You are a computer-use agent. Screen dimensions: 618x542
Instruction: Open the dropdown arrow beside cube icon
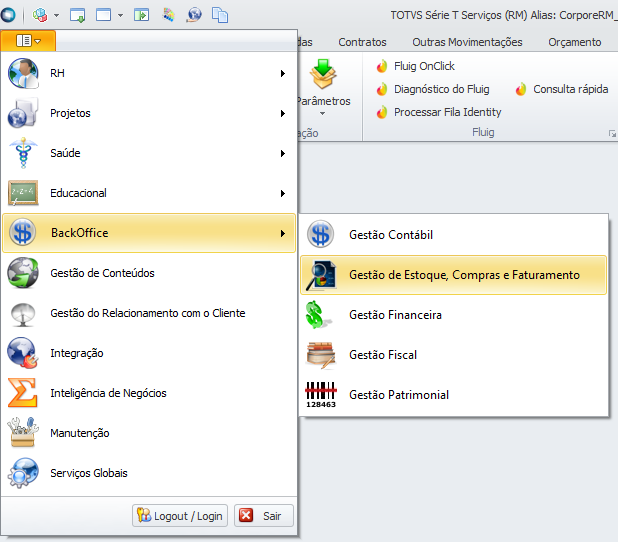tap(56, 16)
